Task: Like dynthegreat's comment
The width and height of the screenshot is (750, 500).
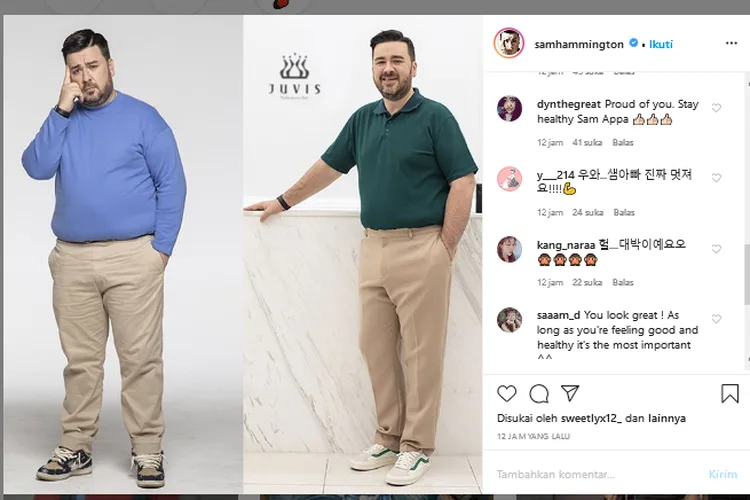Action: coord(716,107)
